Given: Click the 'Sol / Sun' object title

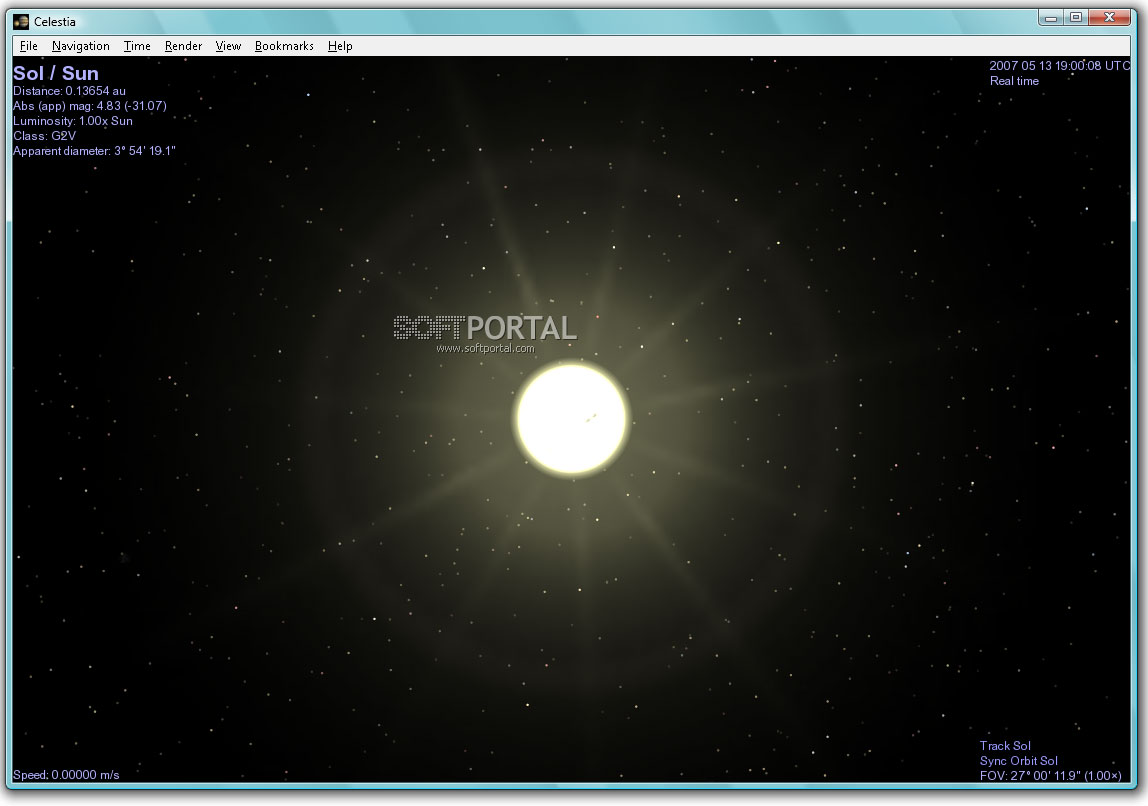Looking at the screenshot, I should pyautogui.click(x=56, y=73).
